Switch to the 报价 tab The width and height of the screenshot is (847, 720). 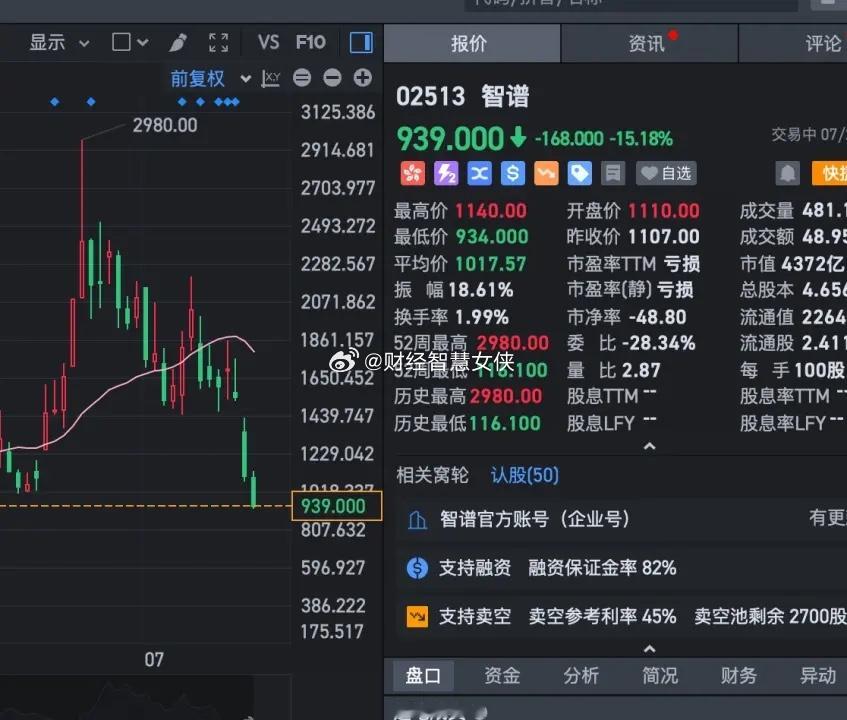pos(472,43)
